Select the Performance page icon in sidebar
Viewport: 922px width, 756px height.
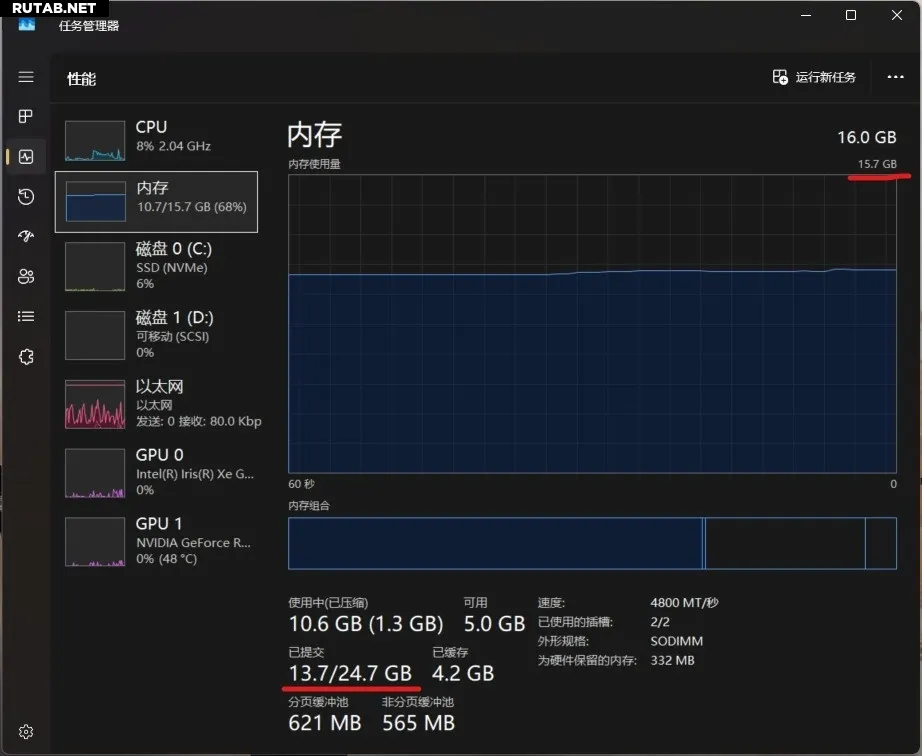26,157
